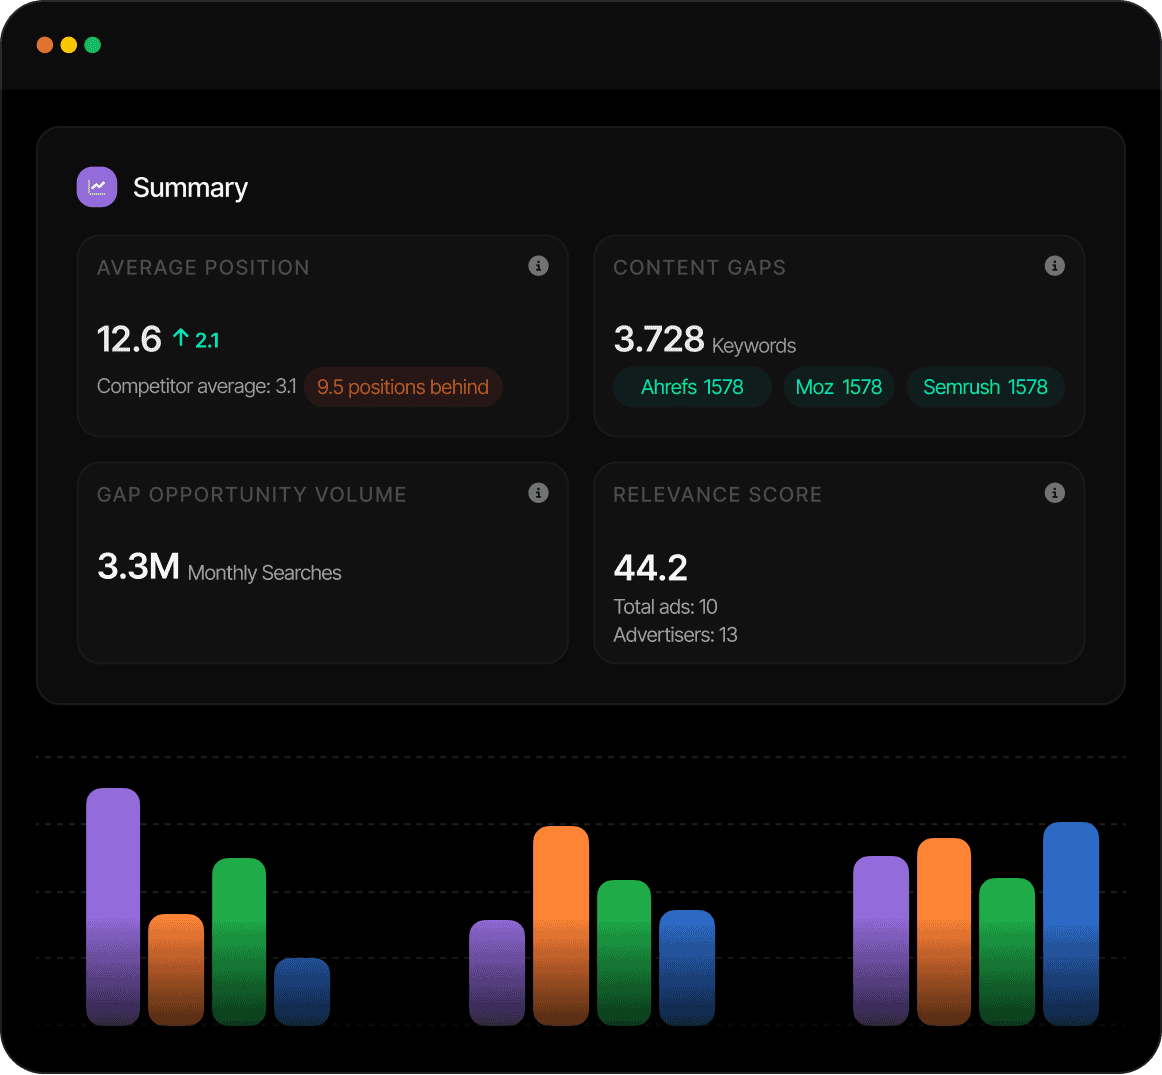Click the 44.2 relevance score value
The image size is (1162, 1075).
(650, 567)
